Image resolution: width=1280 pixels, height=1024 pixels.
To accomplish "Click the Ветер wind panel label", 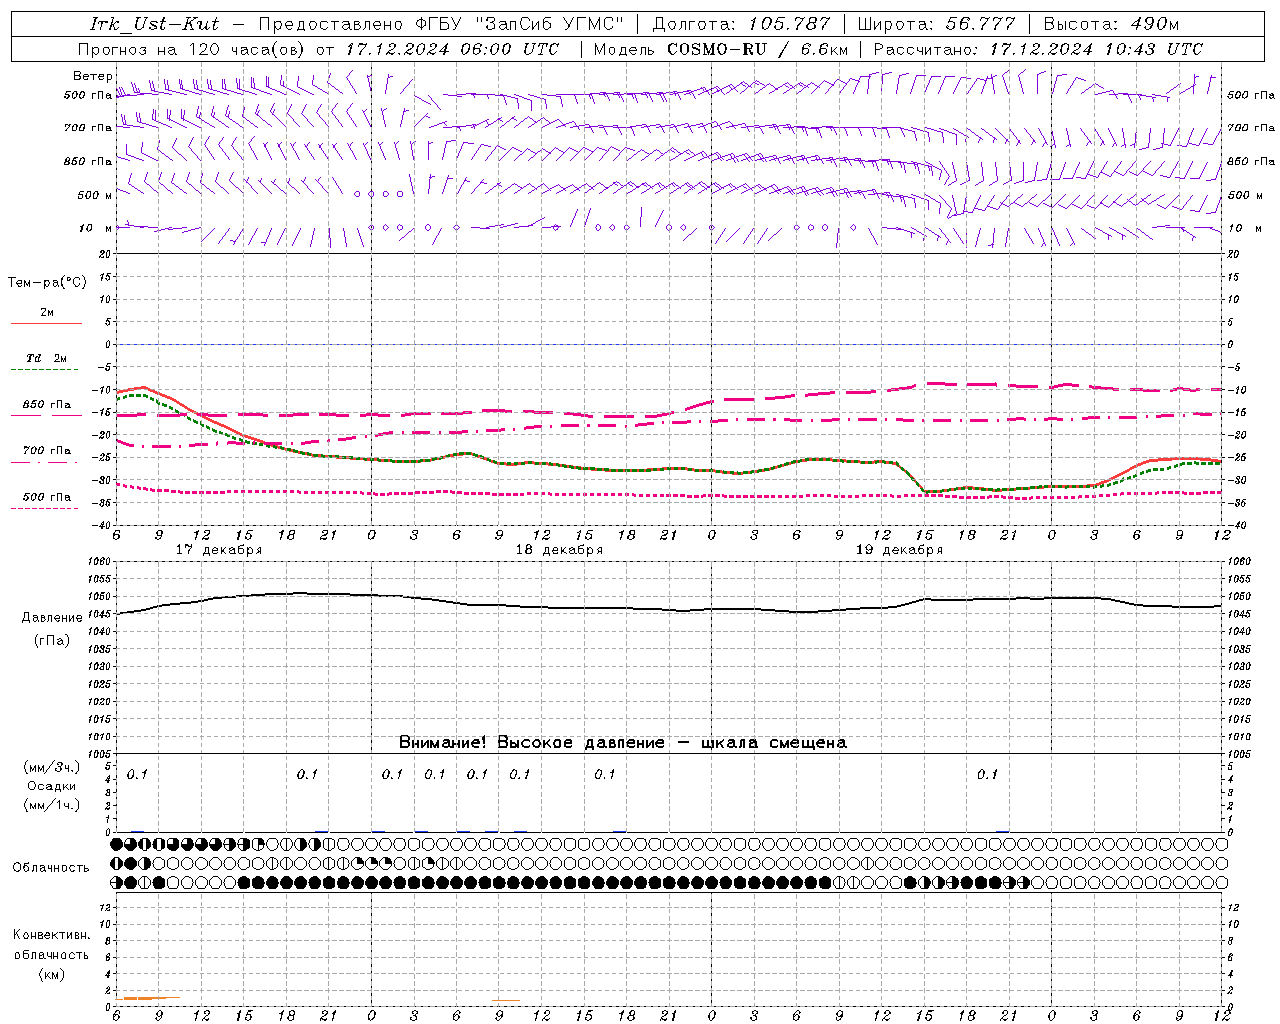I will pos(92,76).
